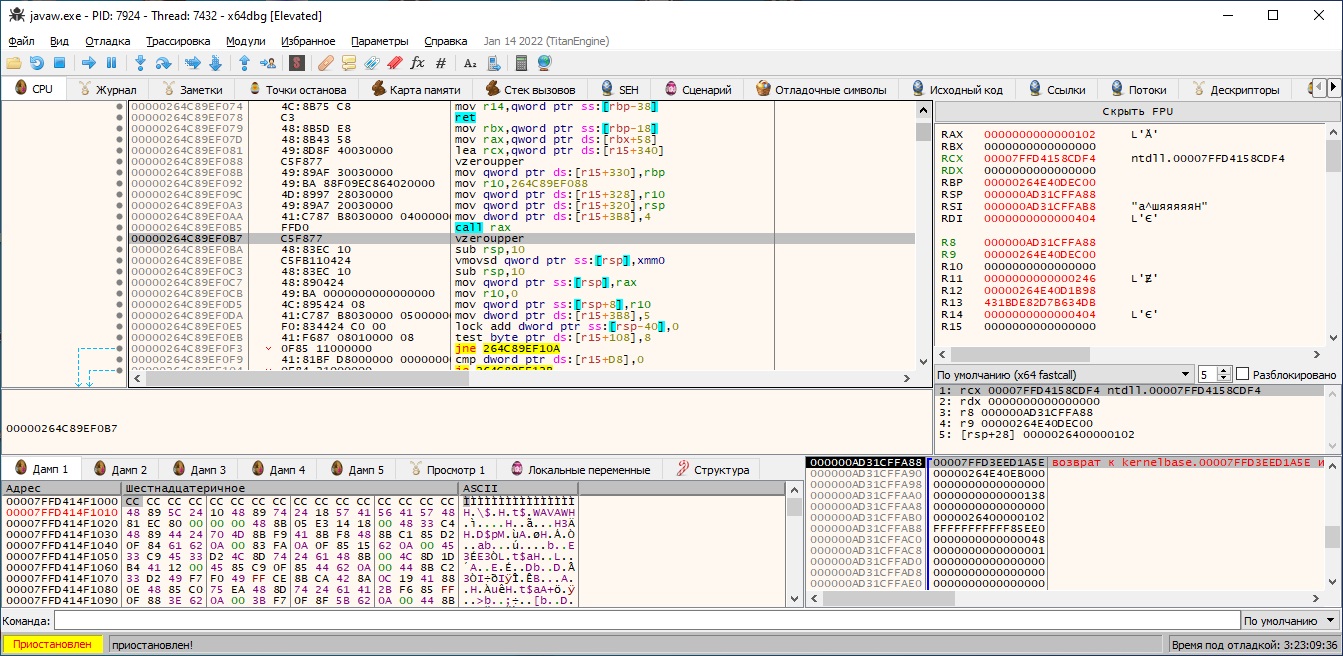This screenshot has height=656, width=1343.
Task: Select the Структура tab
Action: click(x=712, y=469)
